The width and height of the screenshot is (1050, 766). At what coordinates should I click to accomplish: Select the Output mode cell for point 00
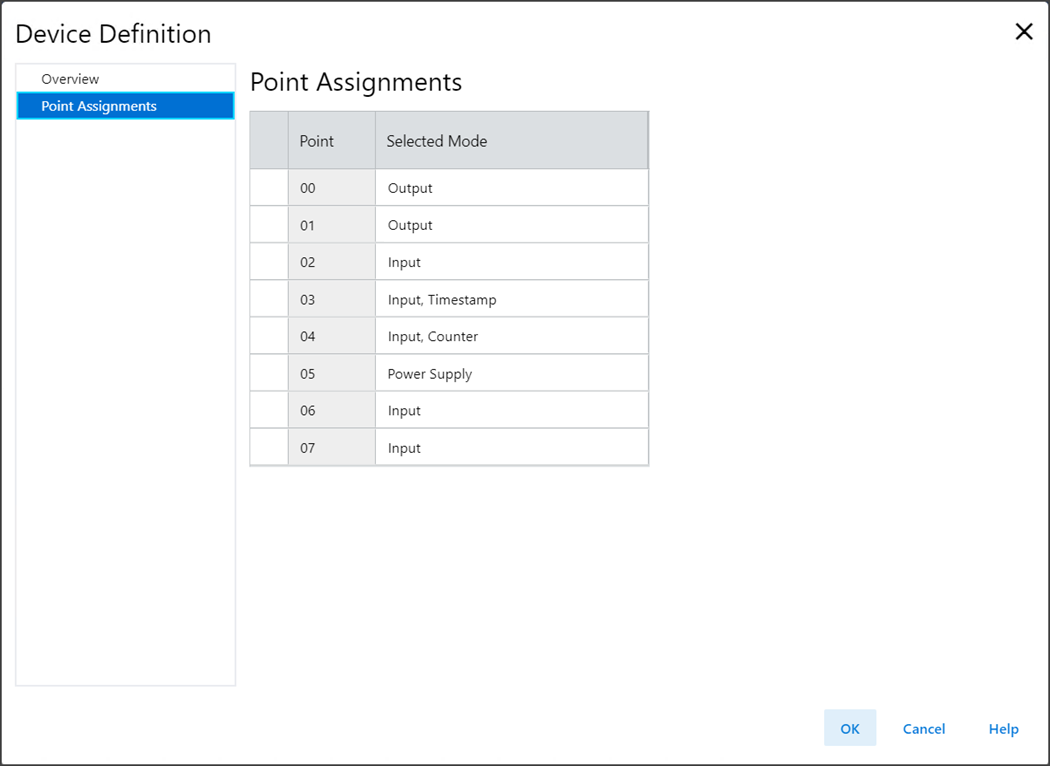(x=510, y=188)
